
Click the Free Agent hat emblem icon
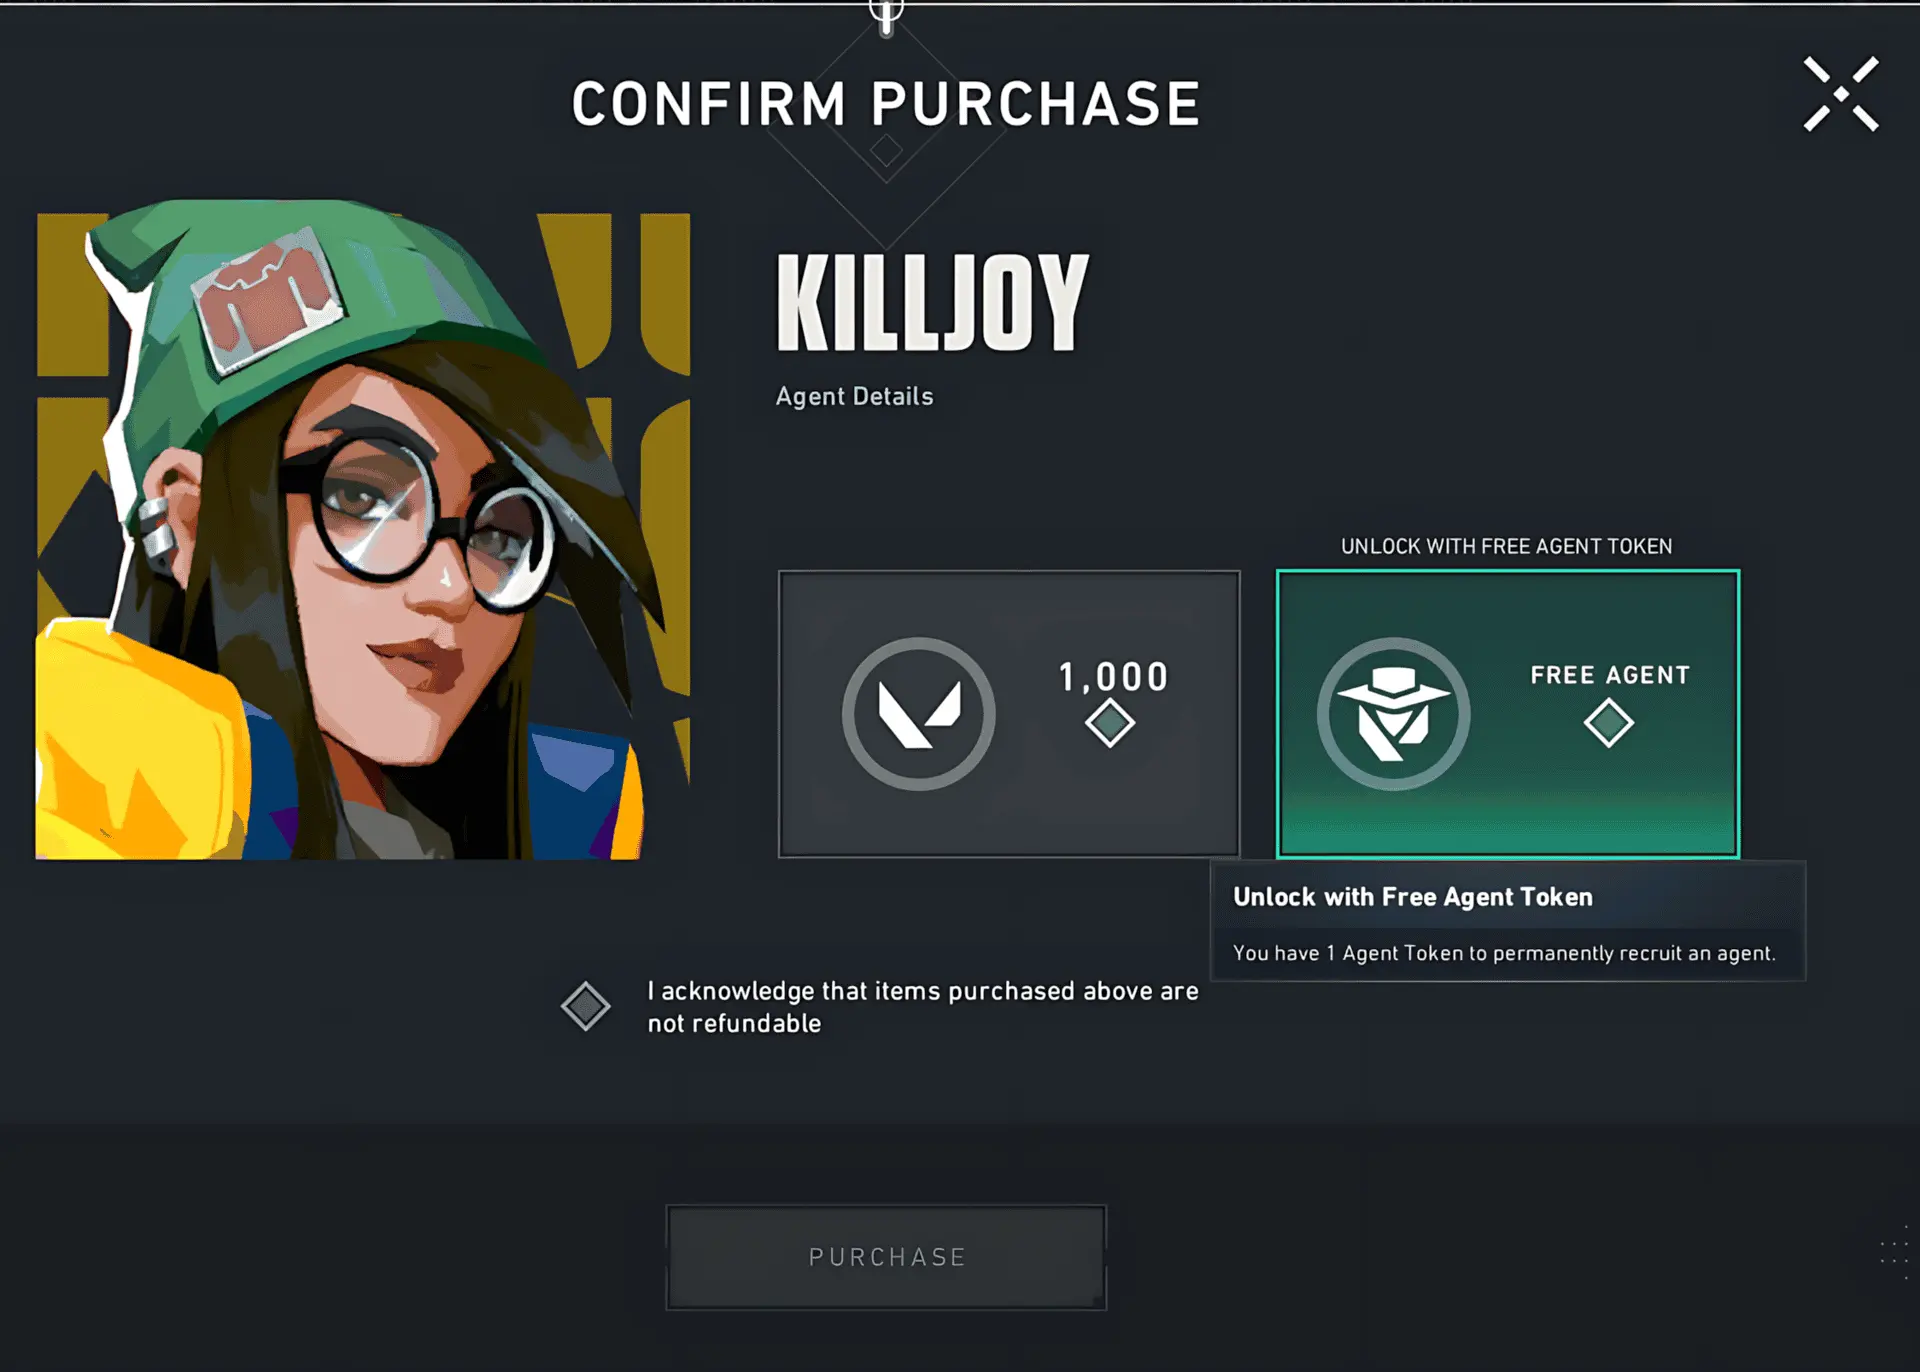pyautogui.click(x=1393, y=713)
